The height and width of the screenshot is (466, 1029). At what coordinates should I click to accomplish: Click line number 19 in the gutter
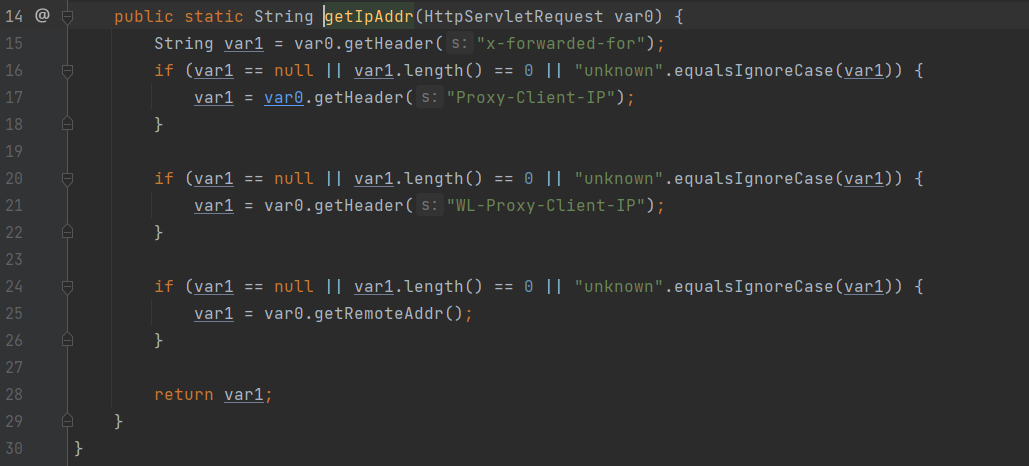tap(14, 152)
